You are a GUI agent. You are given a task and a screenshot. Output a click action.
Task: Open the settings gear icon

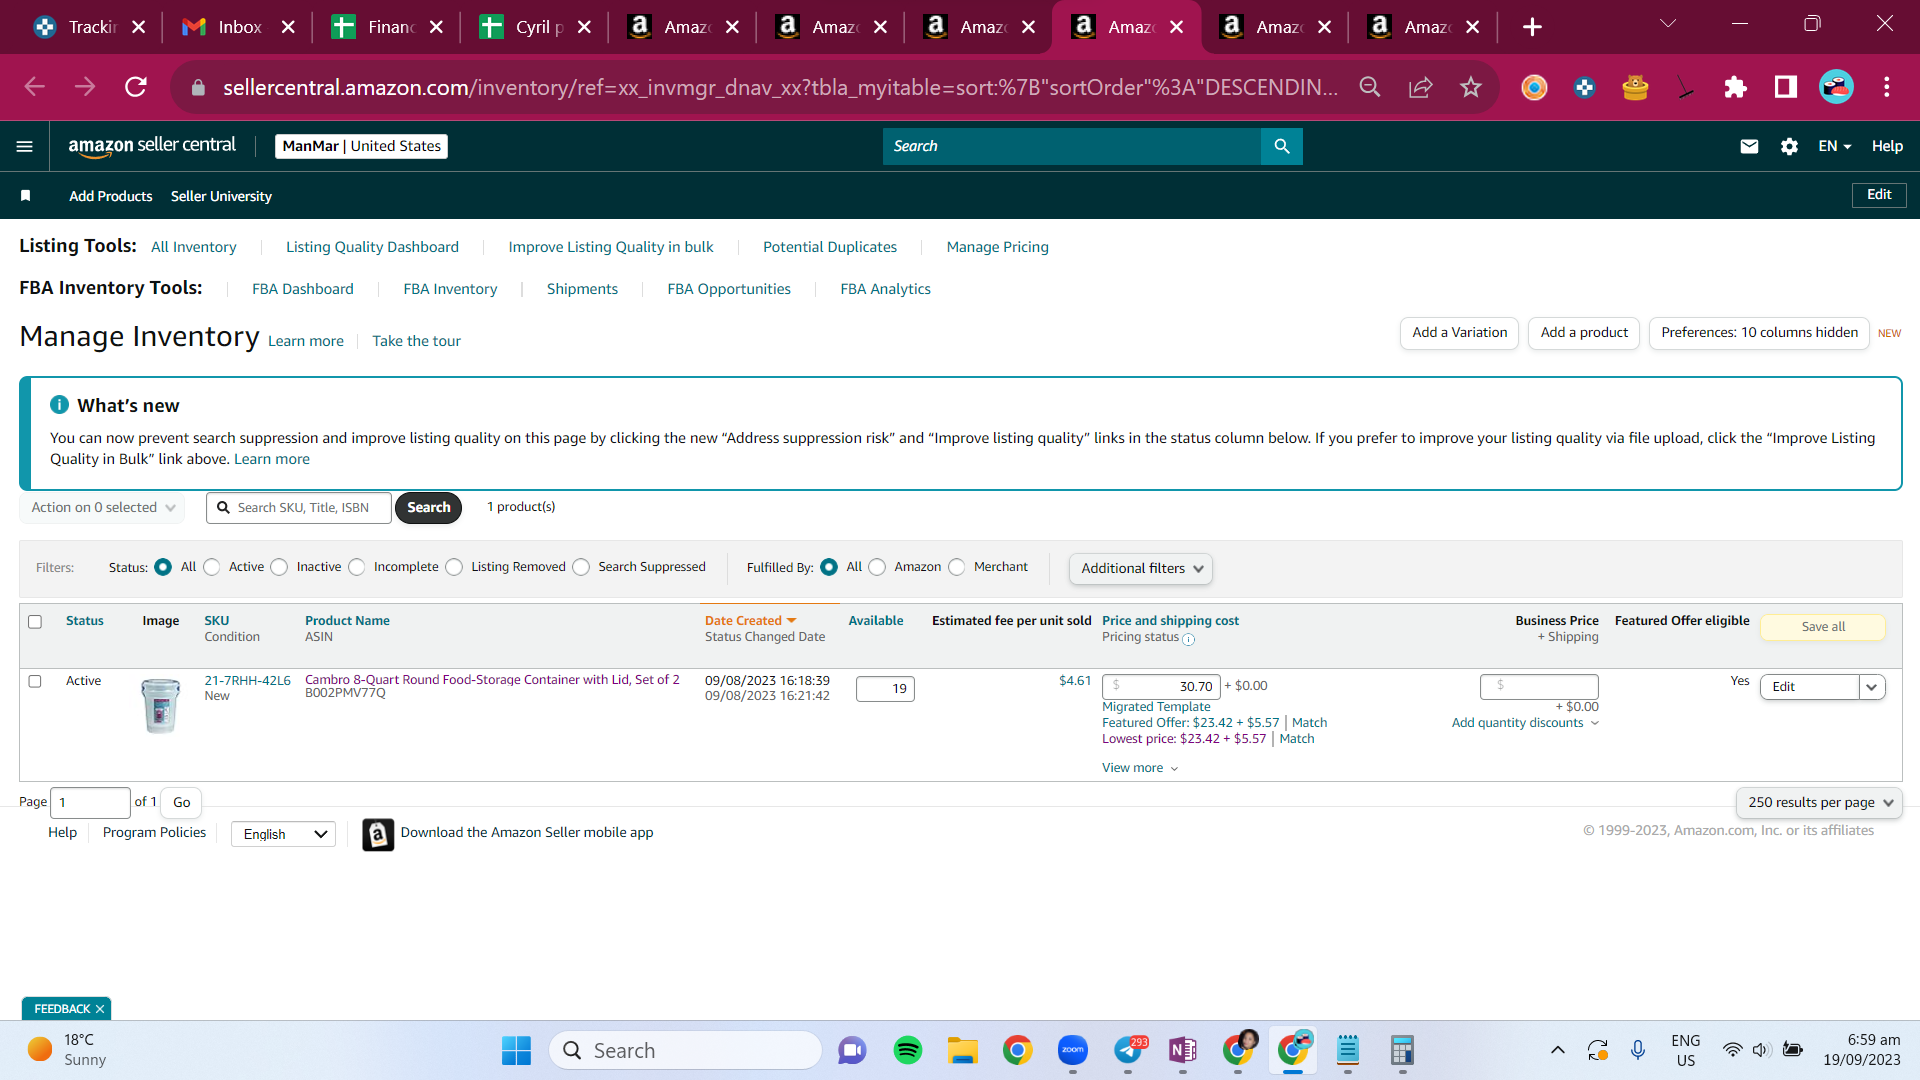tap(1789, 146)
